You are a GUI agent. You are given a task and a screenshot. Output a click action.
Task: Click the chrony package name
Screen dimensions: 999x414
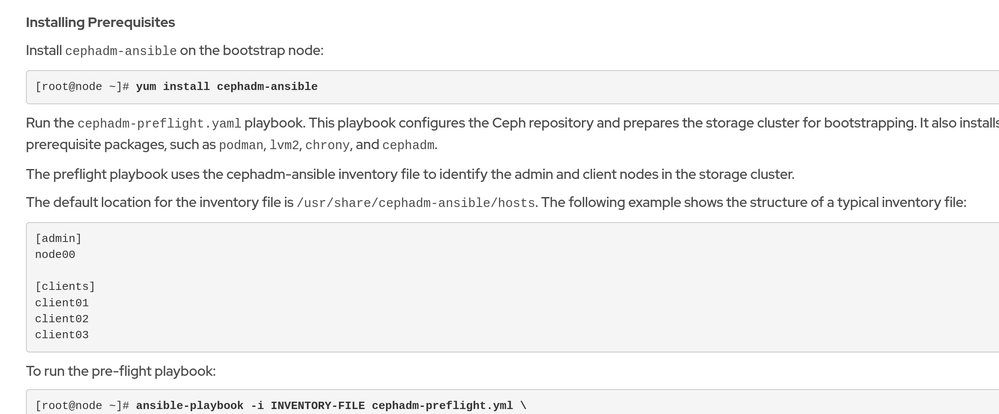(329, 145)
